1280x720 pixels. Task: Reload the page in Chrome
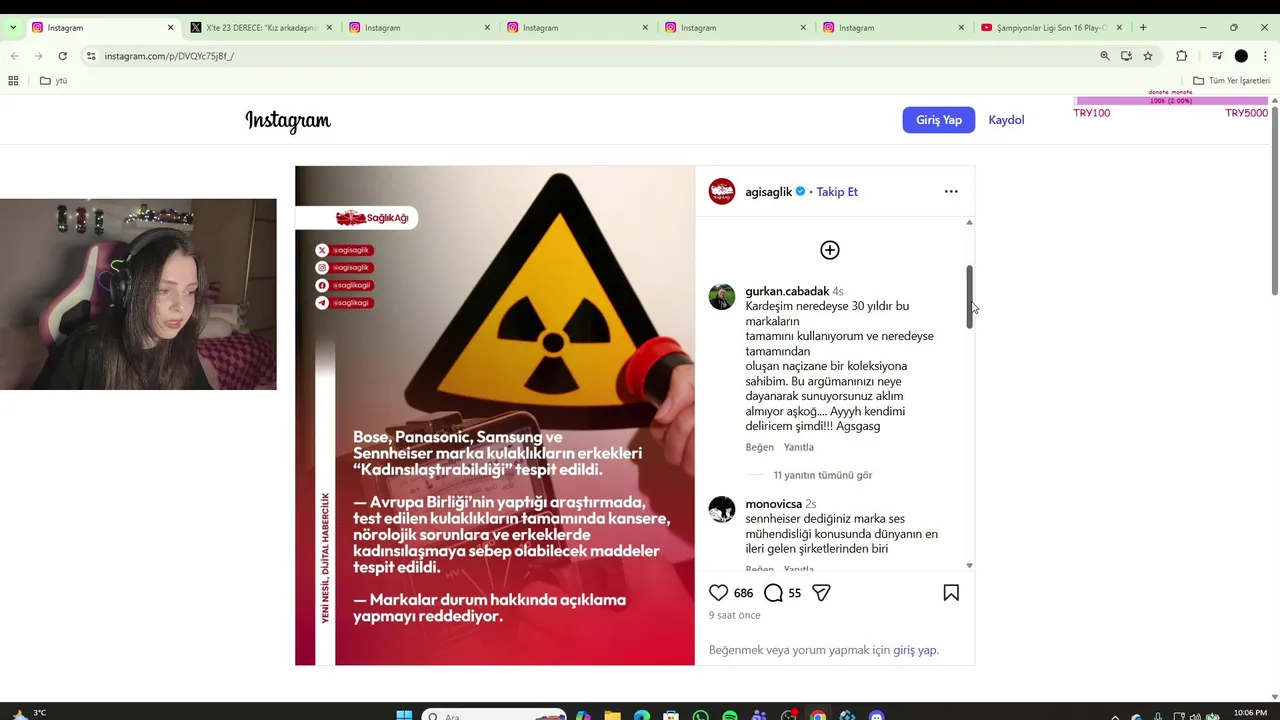pyautogui.click(x=62, y=56)
